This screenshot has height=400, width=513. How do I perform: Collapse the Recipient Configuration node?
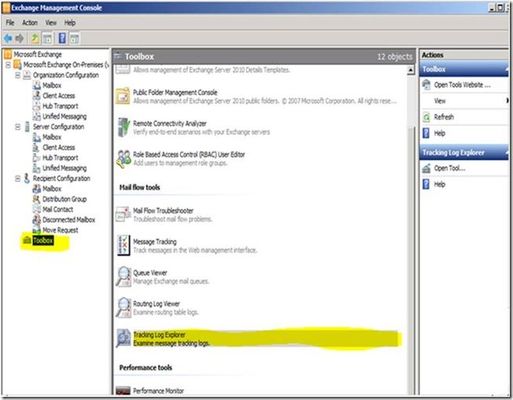coord(18,179)
